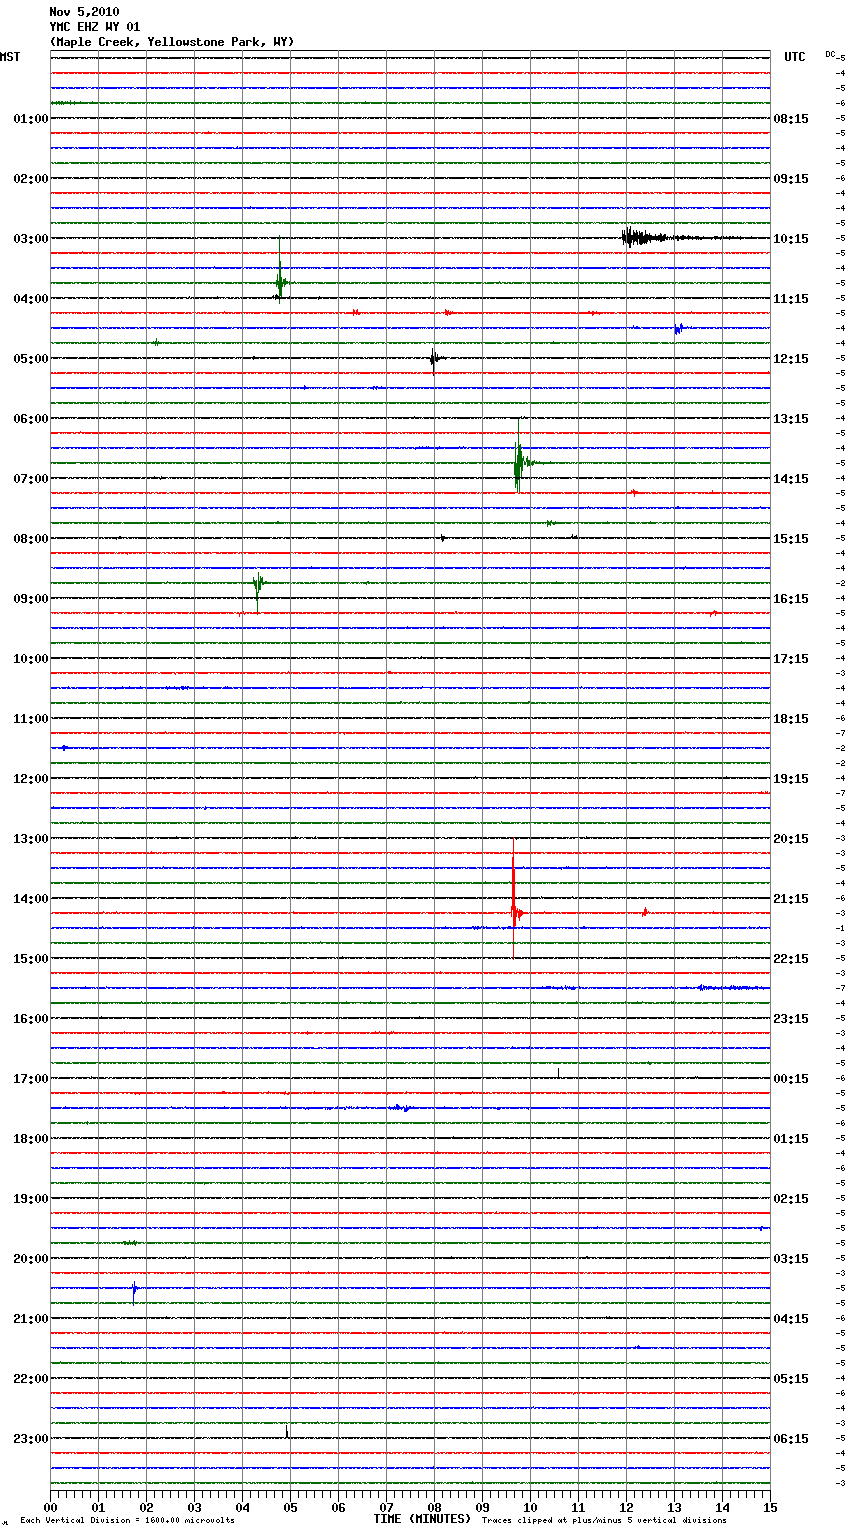Screen dimensions: 850x1534
Task: Click the TIME (MINUTES) axis title
Action: [422, 1518]
